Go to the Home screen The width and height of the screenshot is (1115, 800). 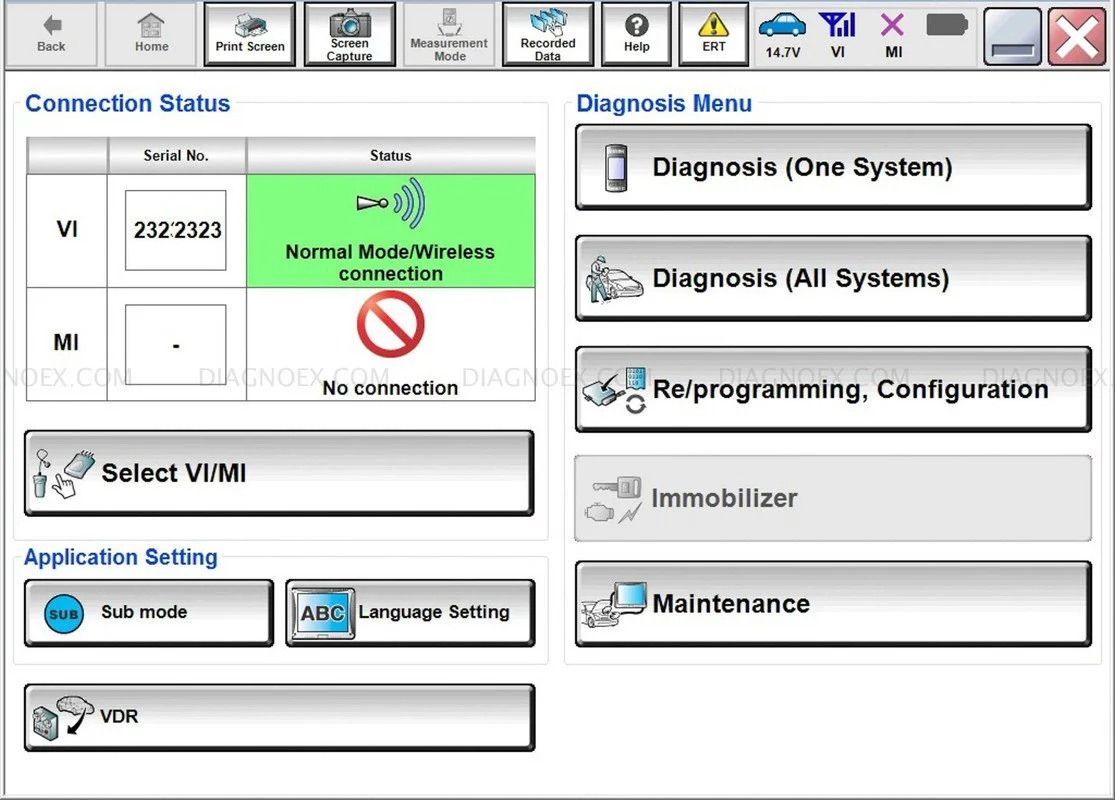pyautogui.click(x=152, y=34)
